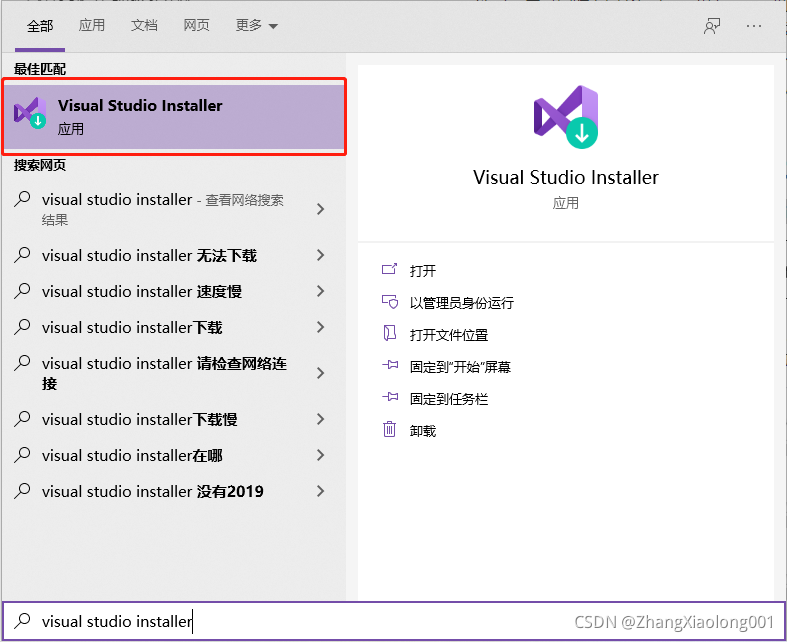The width and height of the screenshot is (787, 642).
Task: Click the 卸载 trash bin icon
Action: point(389,429)
